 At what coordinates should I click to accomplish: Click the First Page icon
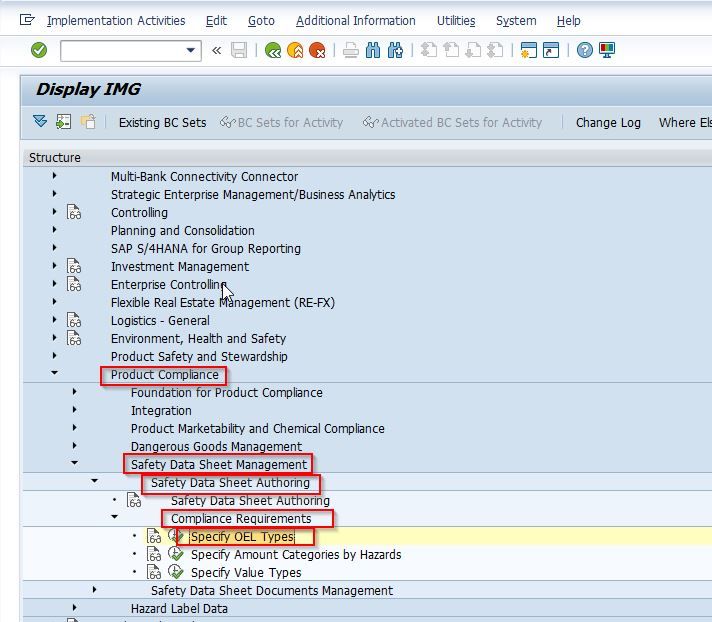click(x=429, y=50)
